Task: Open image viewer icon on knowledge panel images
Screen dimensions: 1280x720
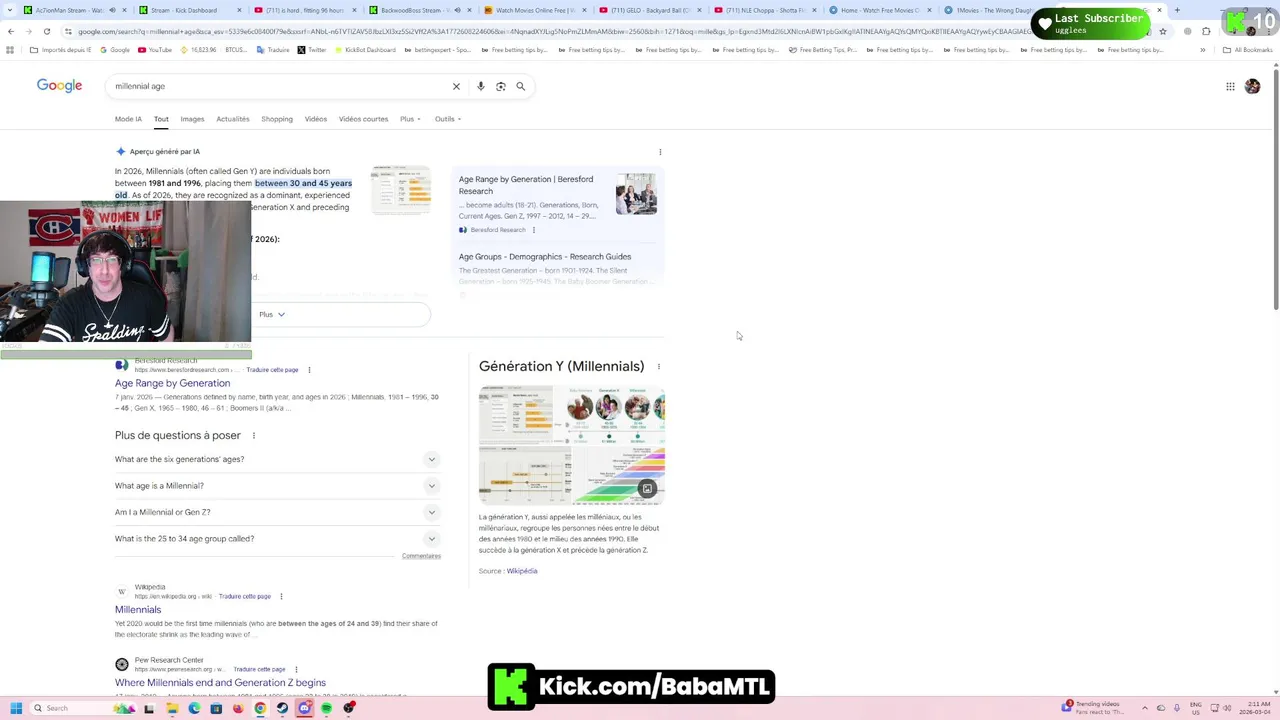Action: tap(647, 489)
